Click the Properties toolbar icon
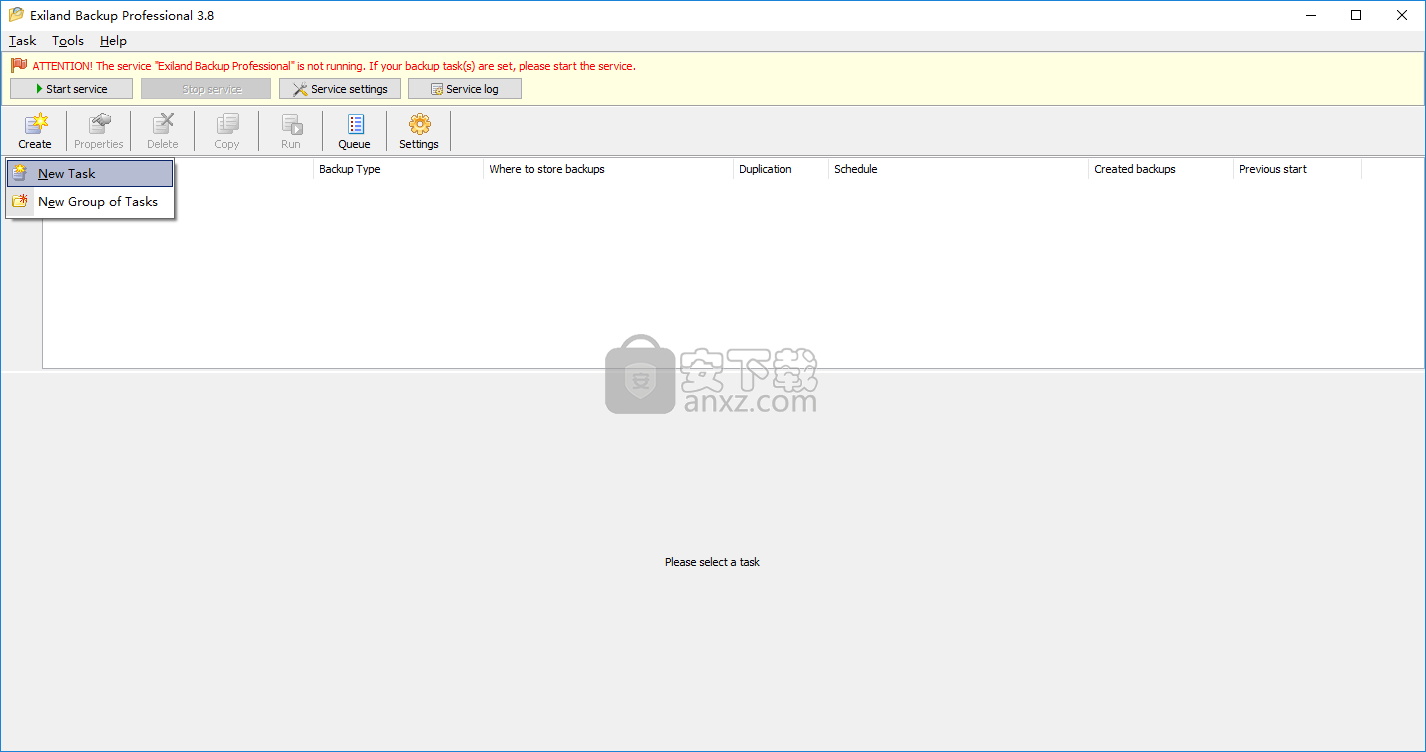The height and width of the screenshot is (752, 1426). tap(99, 131)
